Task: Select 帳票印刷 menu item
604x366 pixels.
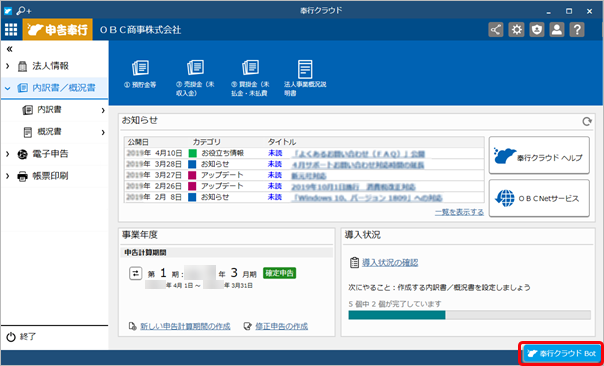Action: (54, 176)
